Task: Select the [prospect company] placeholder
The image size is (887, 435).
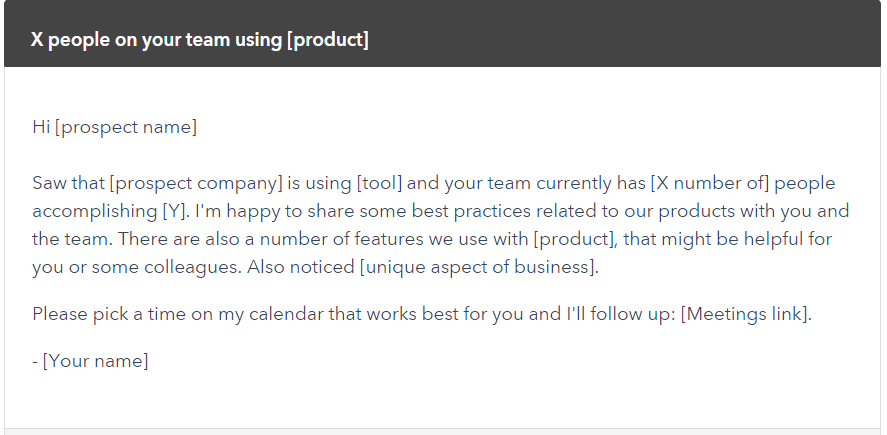Action: click(196, 183)
